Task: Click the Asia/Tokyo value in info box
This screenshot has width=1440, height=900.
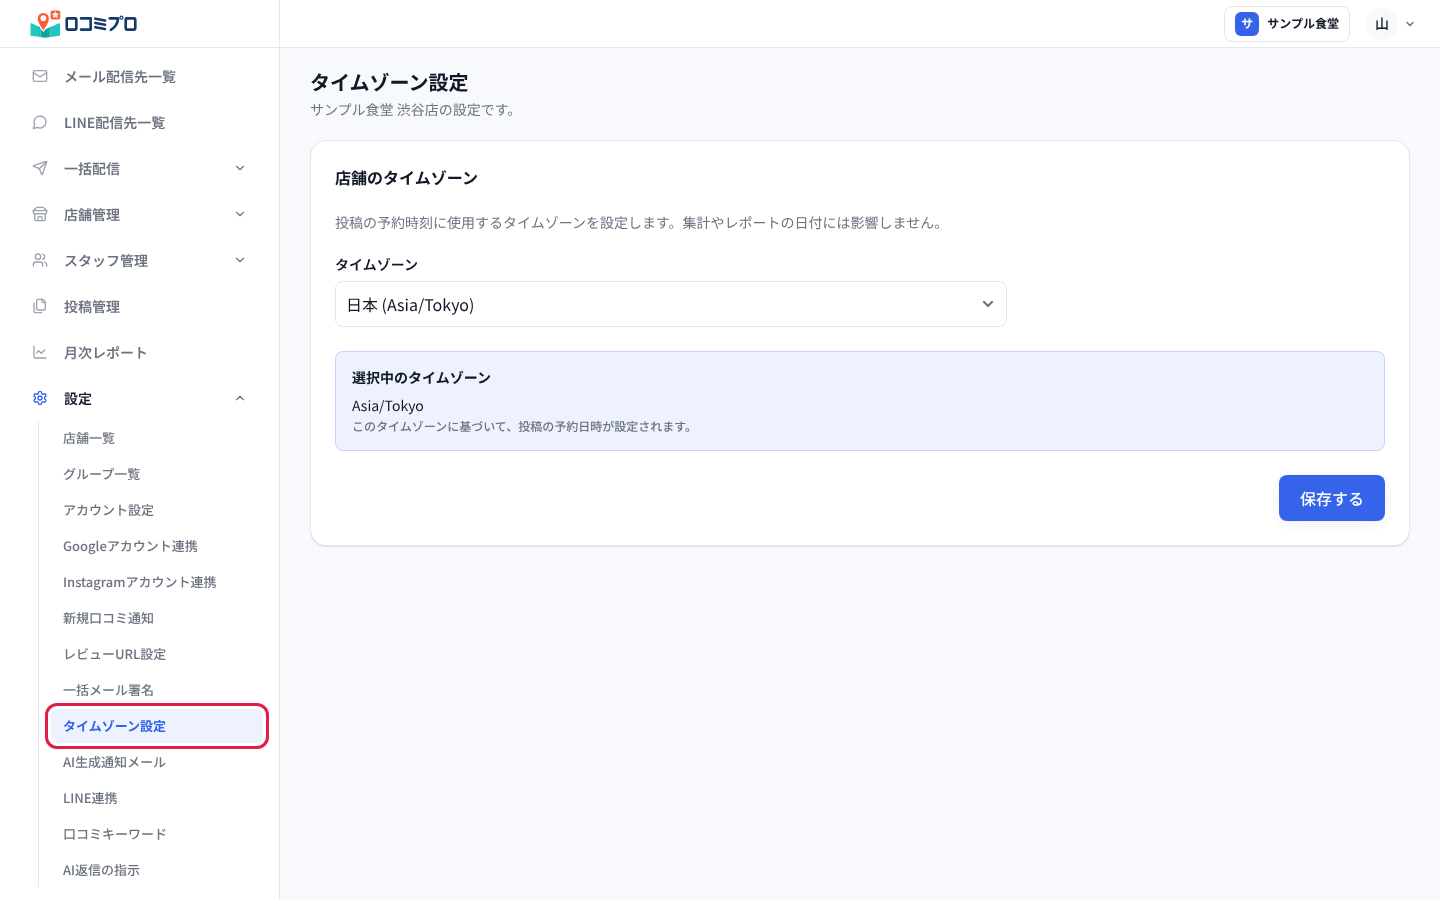Action: pos(388,406)
